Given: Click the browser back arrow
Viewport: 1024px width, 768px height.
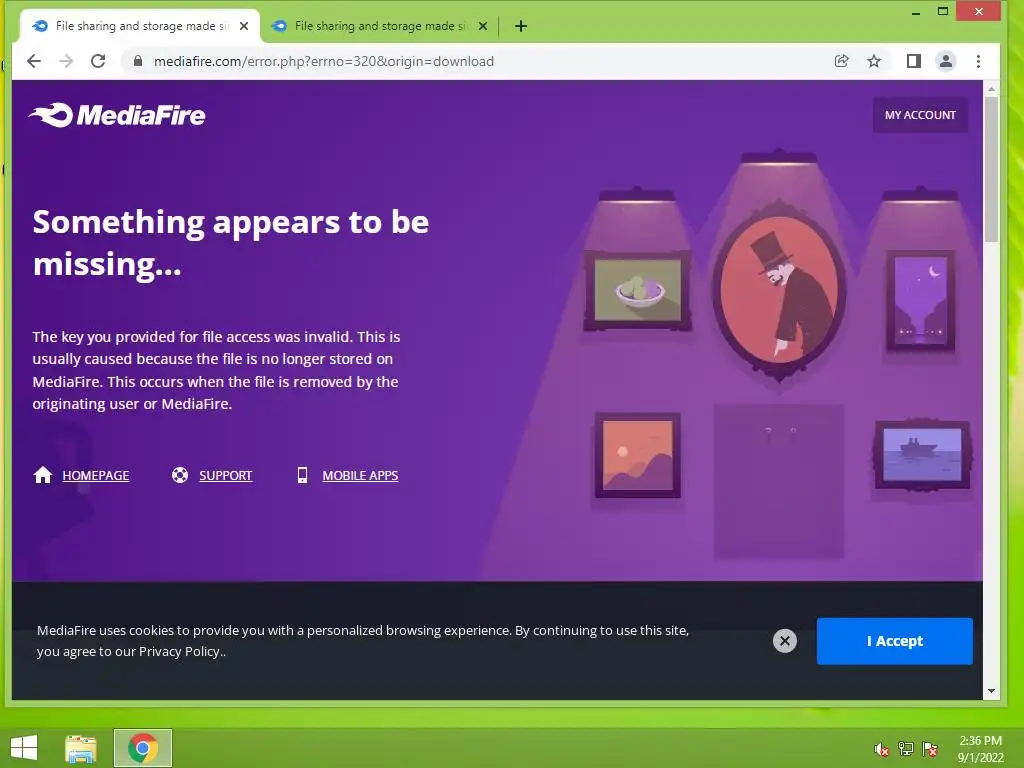Looking at the screenshot, I should point(34,61).
